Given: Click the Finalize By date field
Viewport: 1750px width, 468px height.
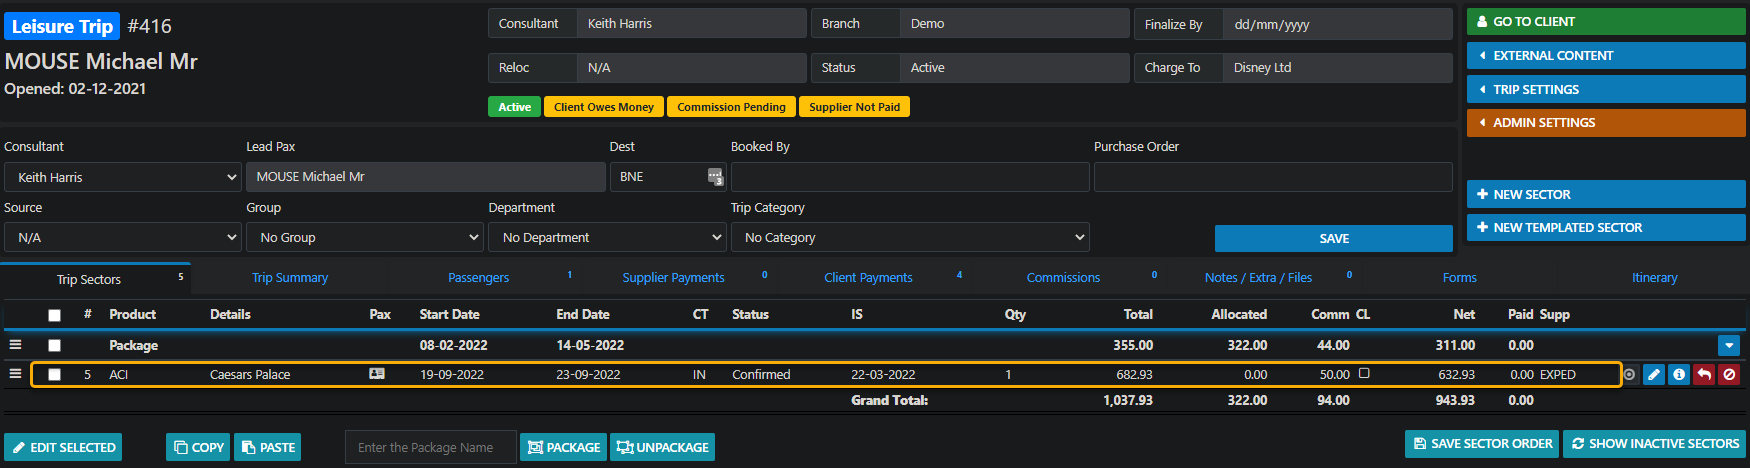Looking at the screenshot, I should [1337, 24].
